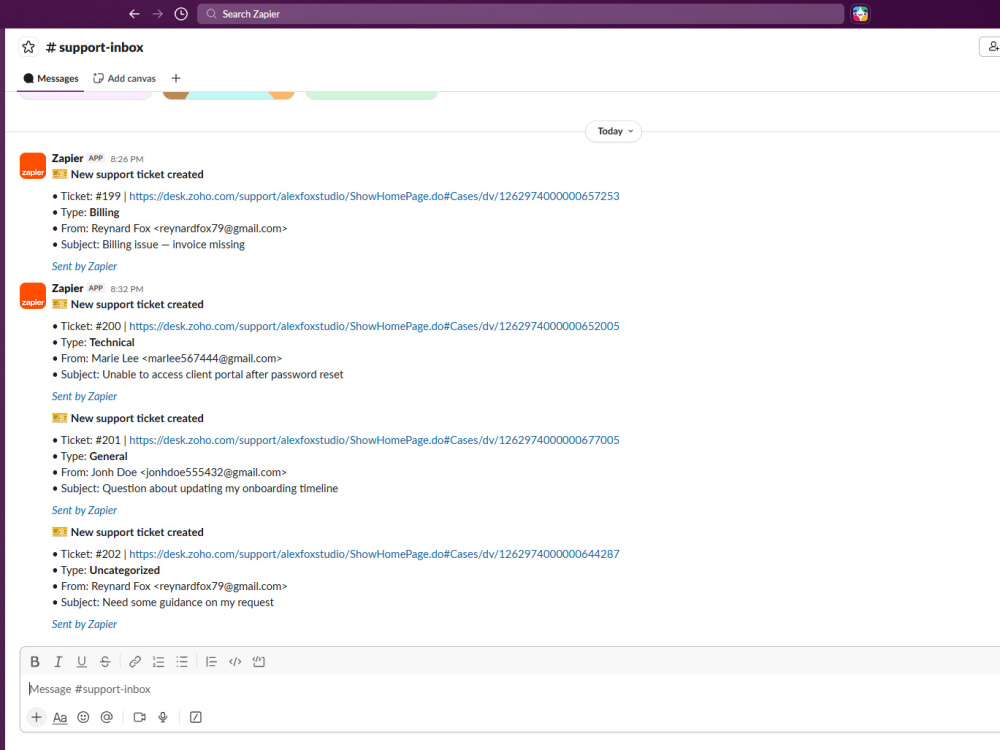Go forward with the right arrow
Screen dimensions: 1000x750
point(158,13)
